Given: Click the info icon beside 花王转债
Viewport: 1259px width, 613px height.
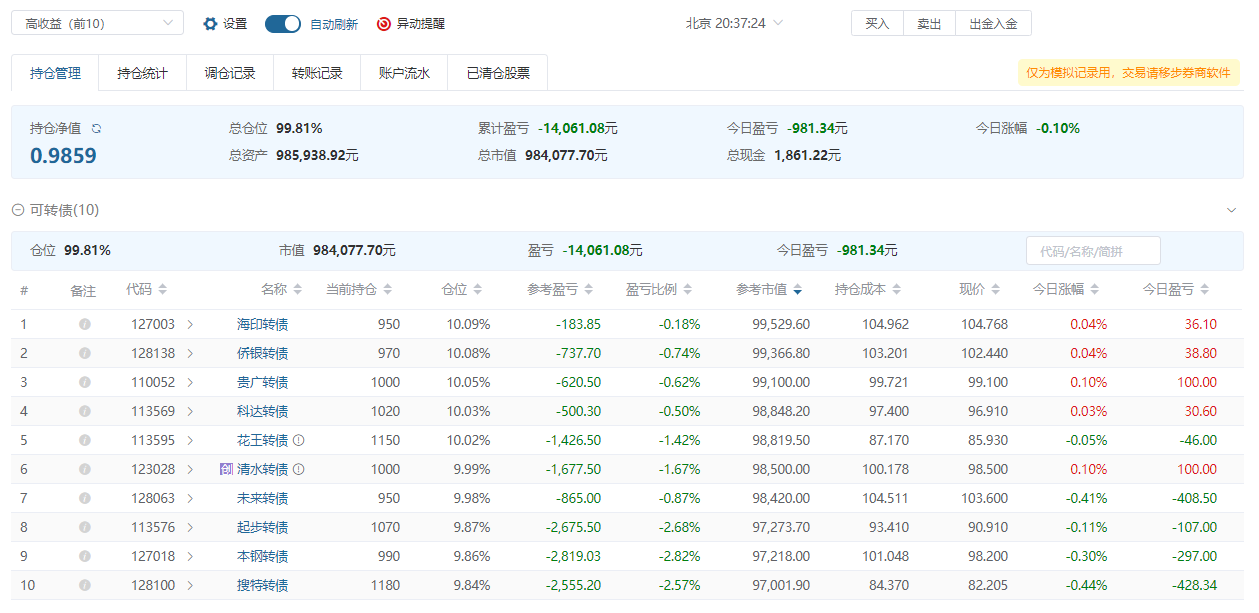Looking at the screenshot, I should (298, 440).
